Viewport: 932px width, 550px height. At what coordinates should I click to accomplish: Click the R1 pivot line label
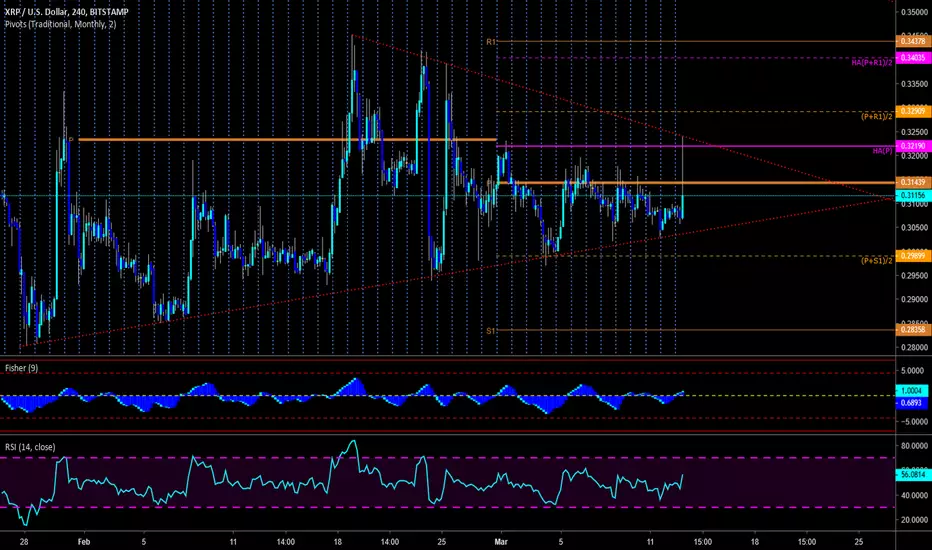[490, 42]
